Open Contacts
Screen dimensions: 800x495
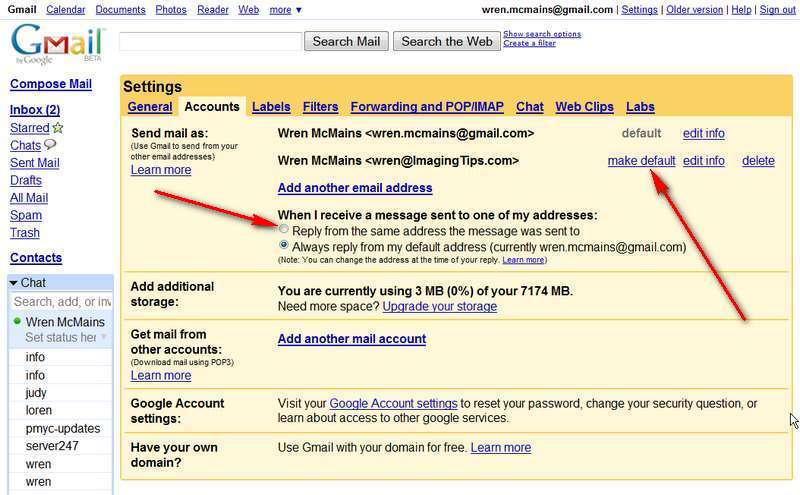click(36, 258)
